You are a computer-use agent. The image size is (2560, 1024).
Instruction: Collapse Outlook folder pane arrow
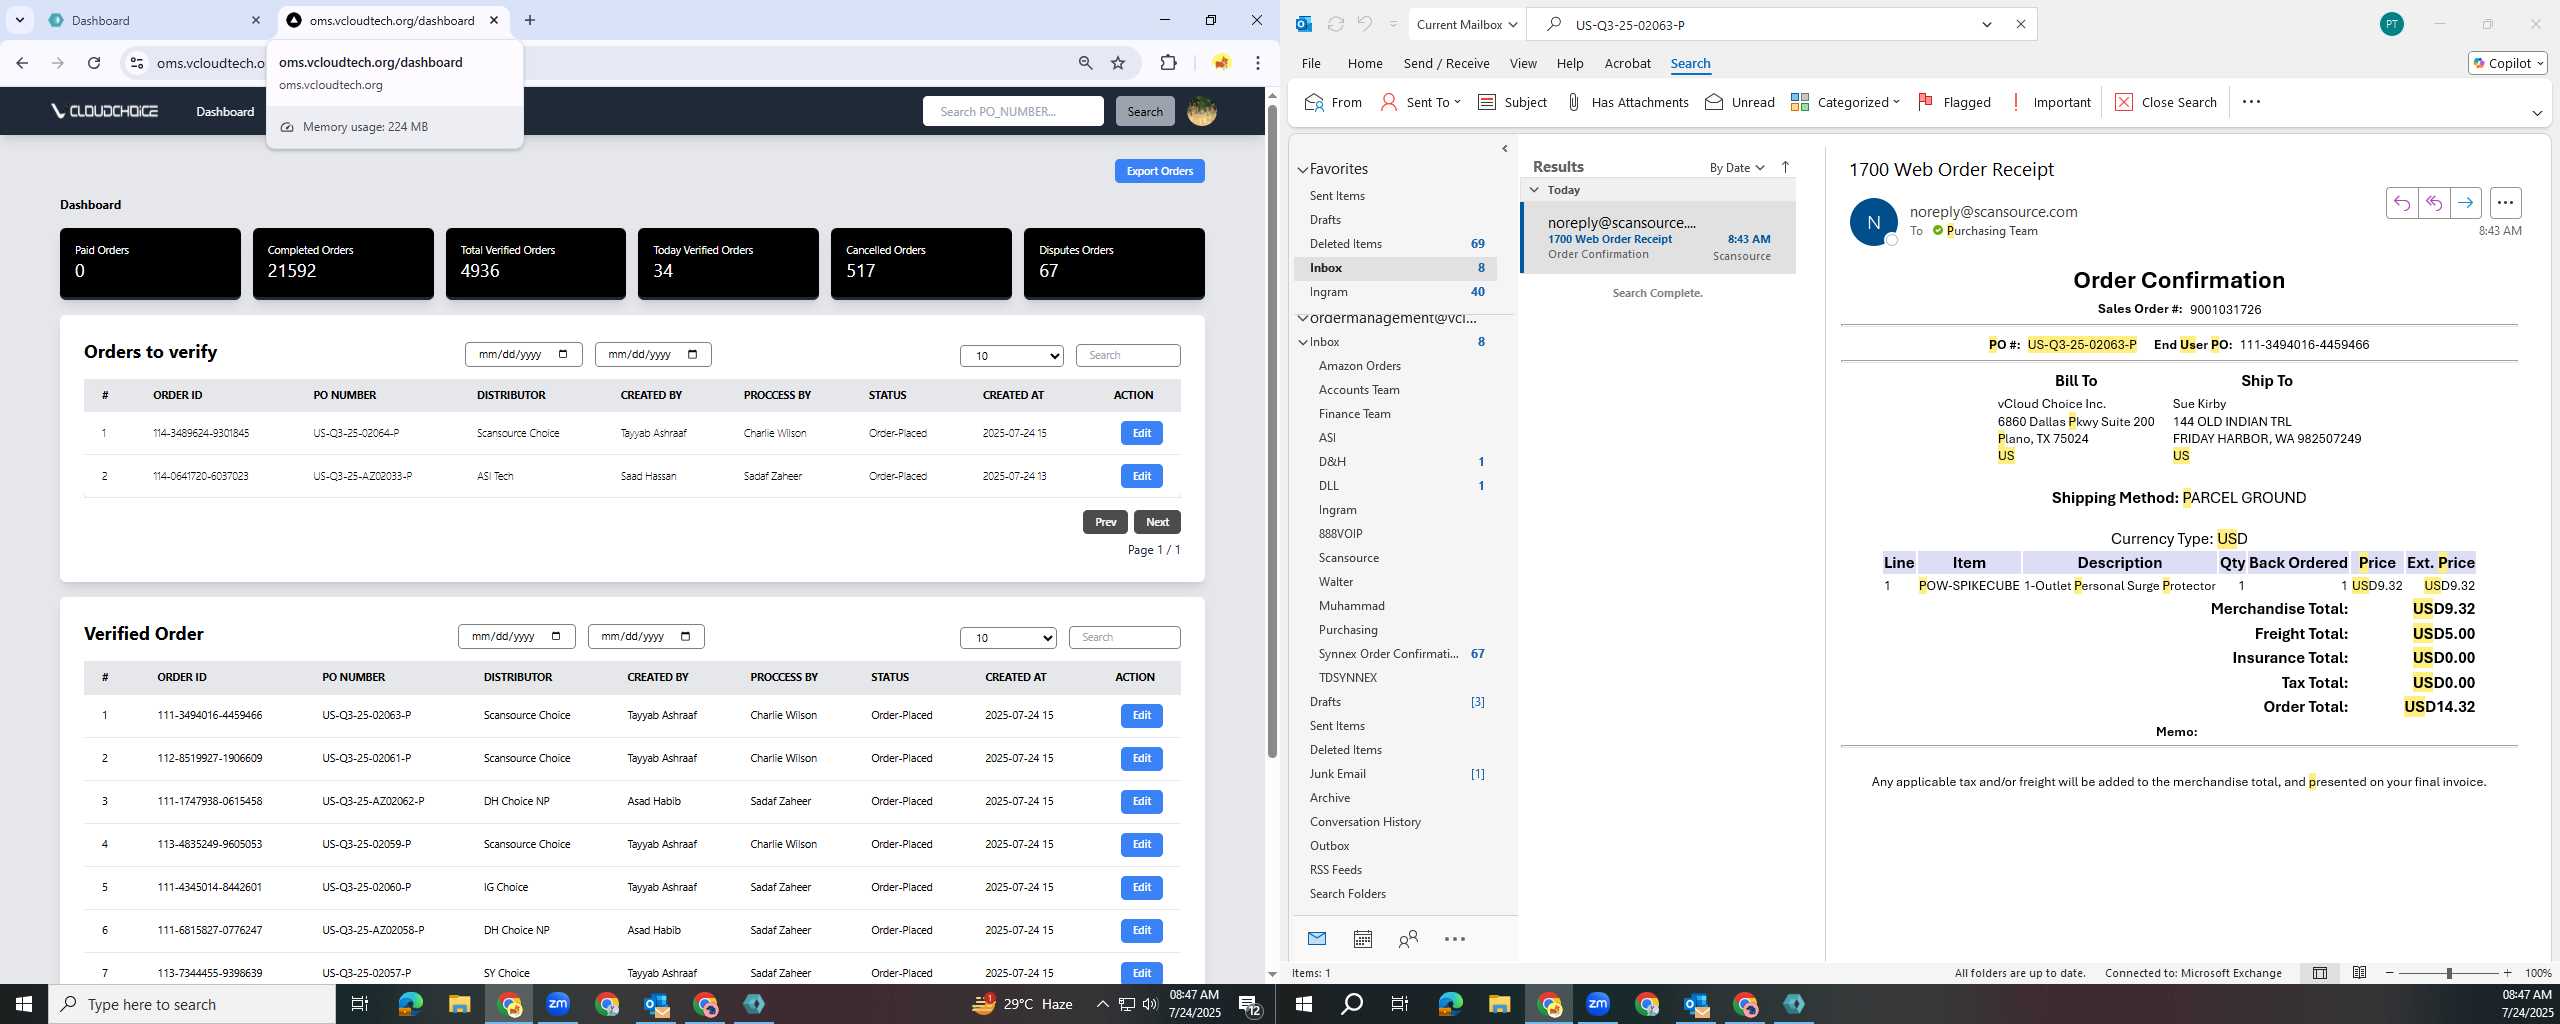pyautogui.click(x=1505, y=149)
